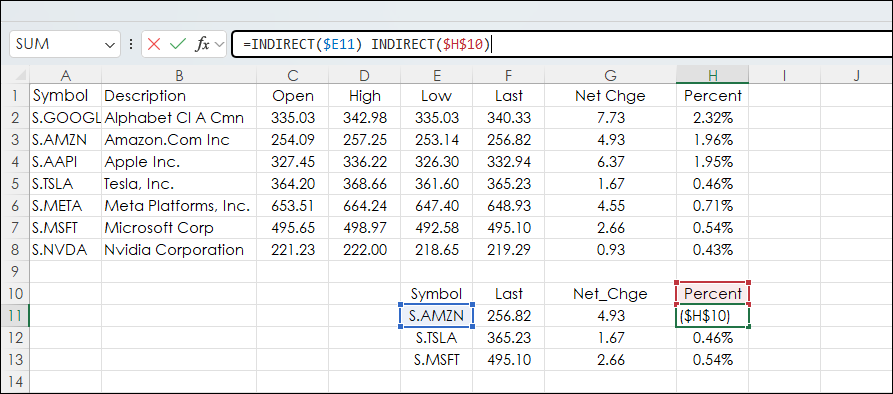The image size is (893, 394).
Task: Select the S.MSFT lookup cell in E13
Action: pos(436,359)
